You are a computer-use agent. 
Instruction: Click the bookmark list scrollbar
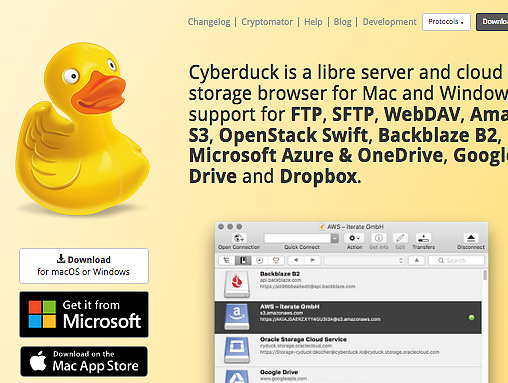tap(485, 275)
